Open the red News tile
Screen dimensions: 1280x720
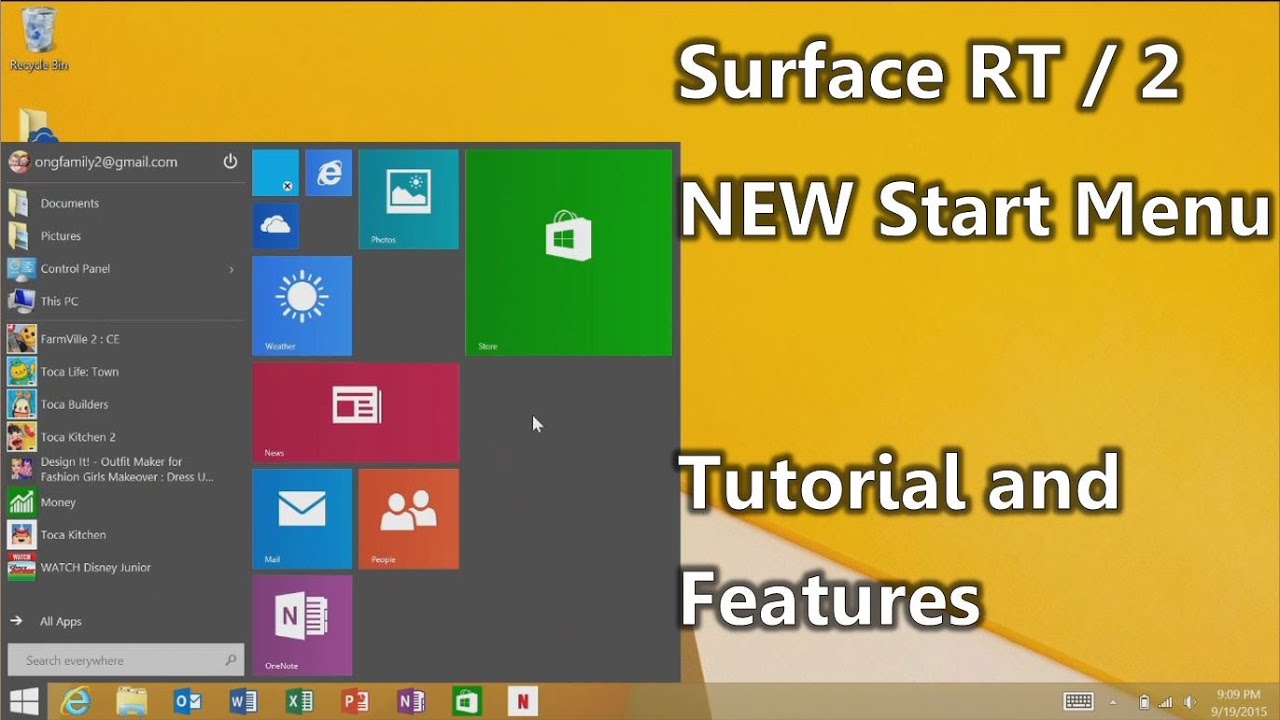[355, 412]
